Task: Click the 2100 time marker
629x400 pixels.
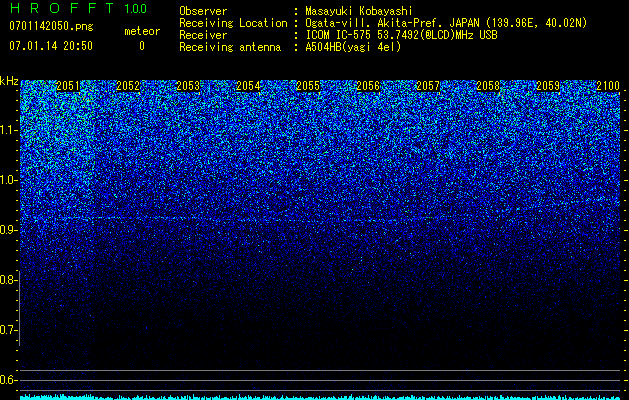Action: [x=608, y=86]
